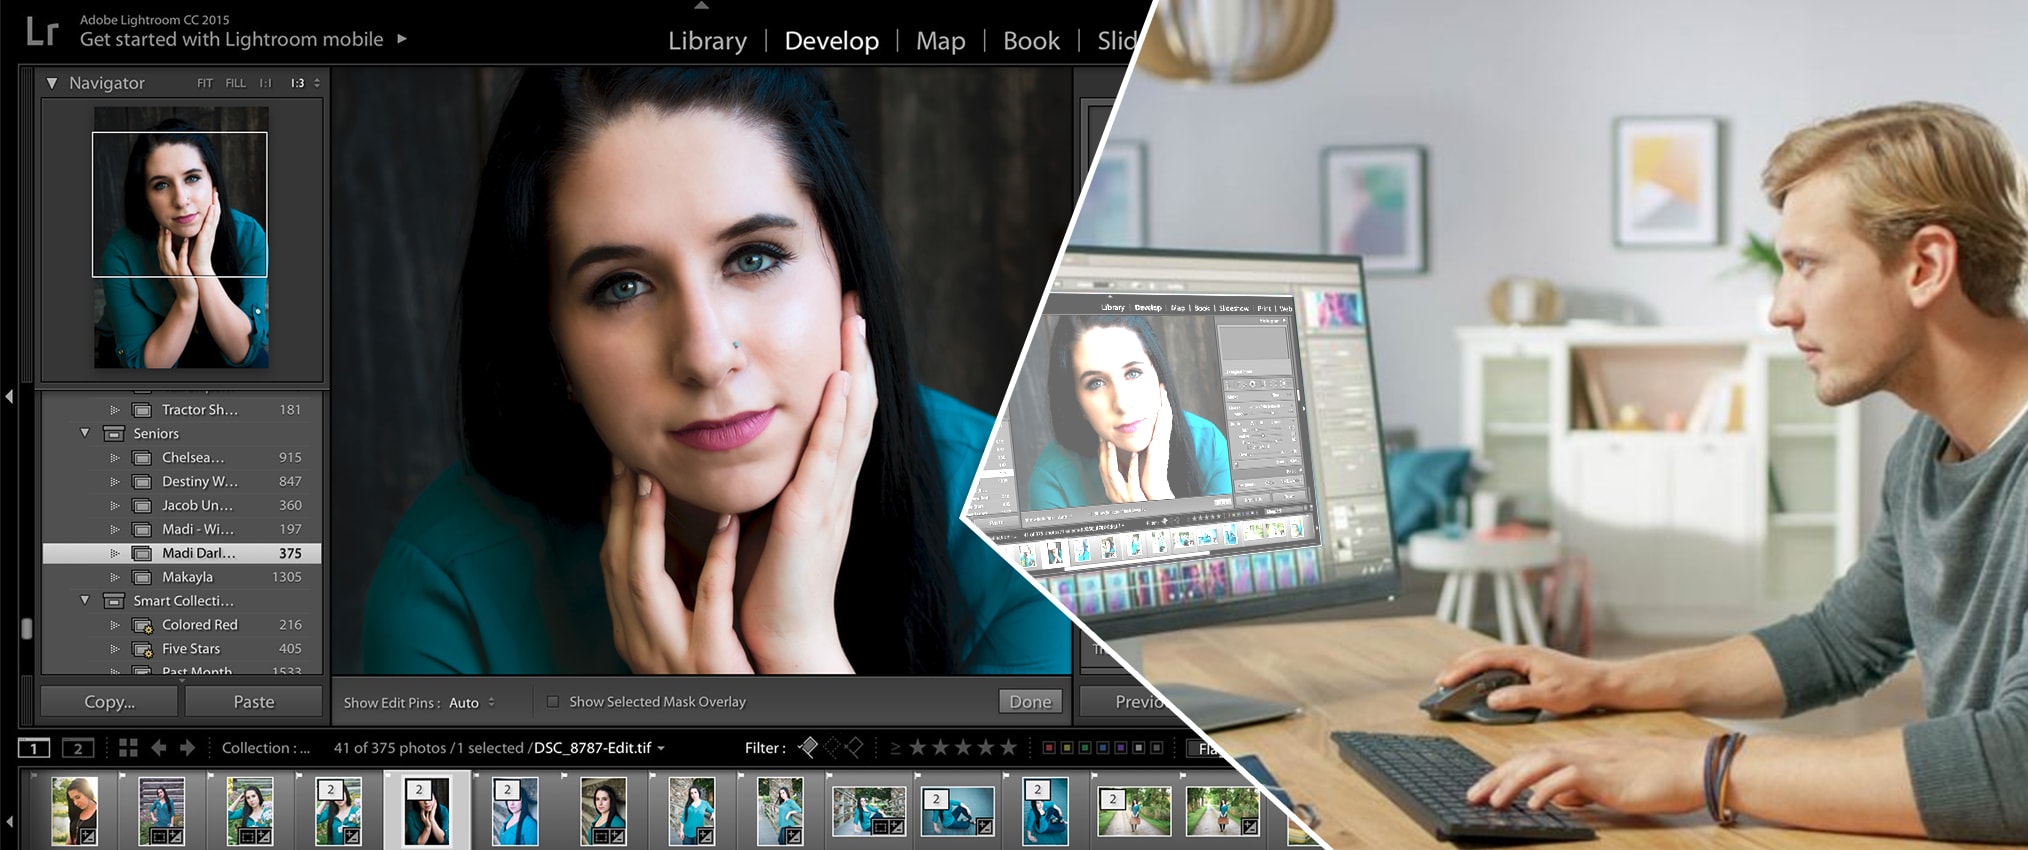Click the Navigator preview image

pyautogui.click(x=181, y=238)
